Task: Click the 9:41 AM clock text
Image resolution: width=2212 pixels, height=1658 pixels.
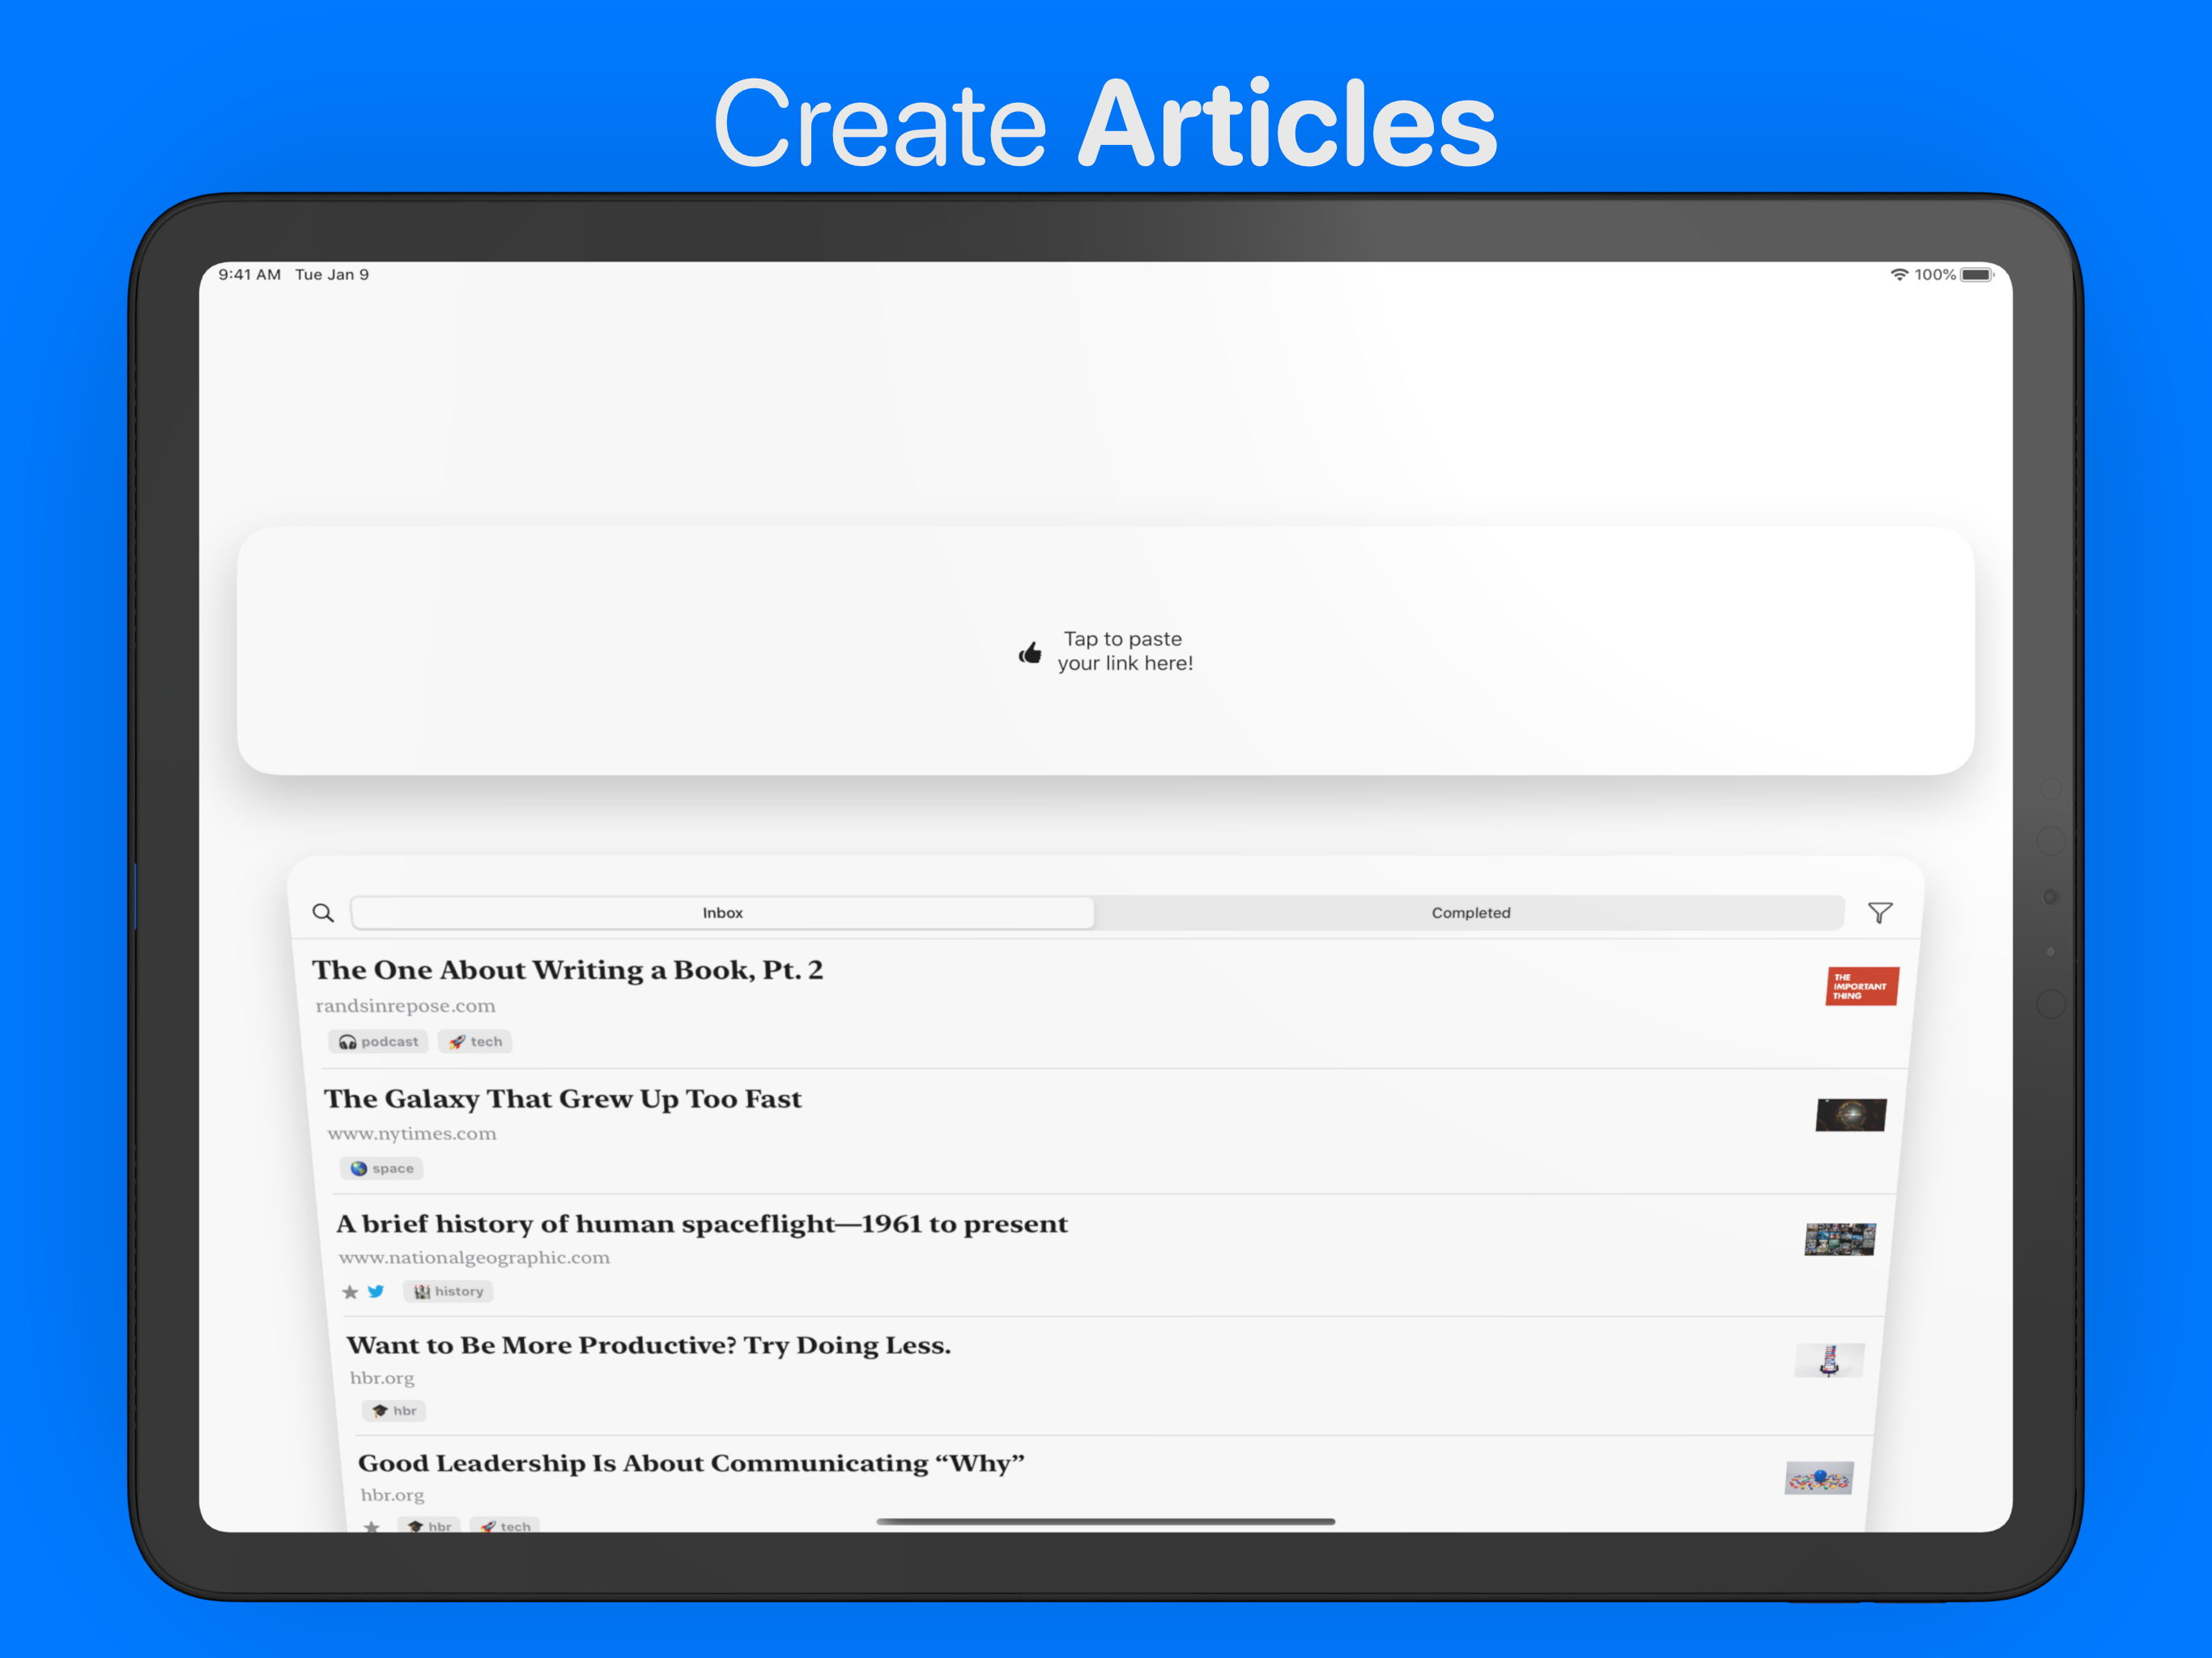Action: 249,274
